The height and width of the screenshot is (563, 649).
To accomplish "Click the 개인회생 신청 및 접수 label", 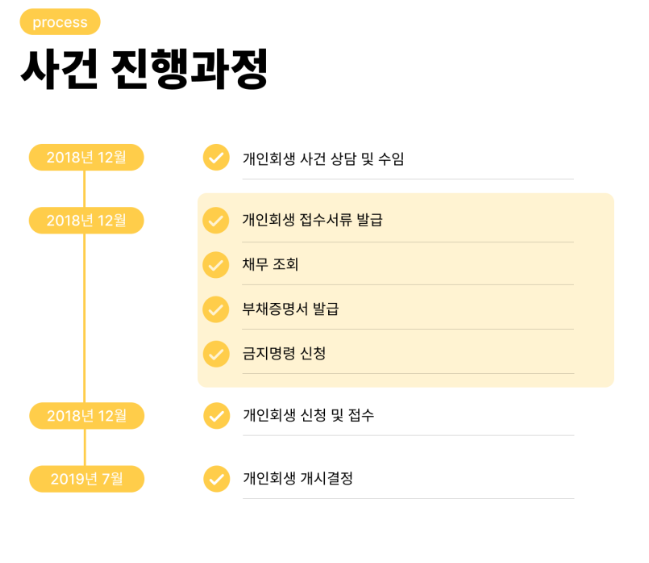I will pos(308,415).
